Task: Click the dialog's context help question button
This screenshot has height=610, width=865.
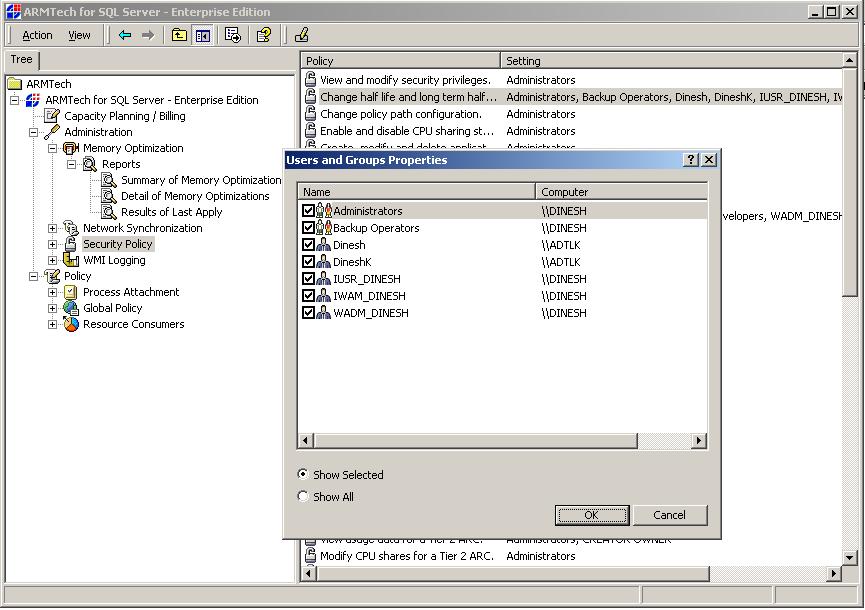Action: click(x=691, y=159)
